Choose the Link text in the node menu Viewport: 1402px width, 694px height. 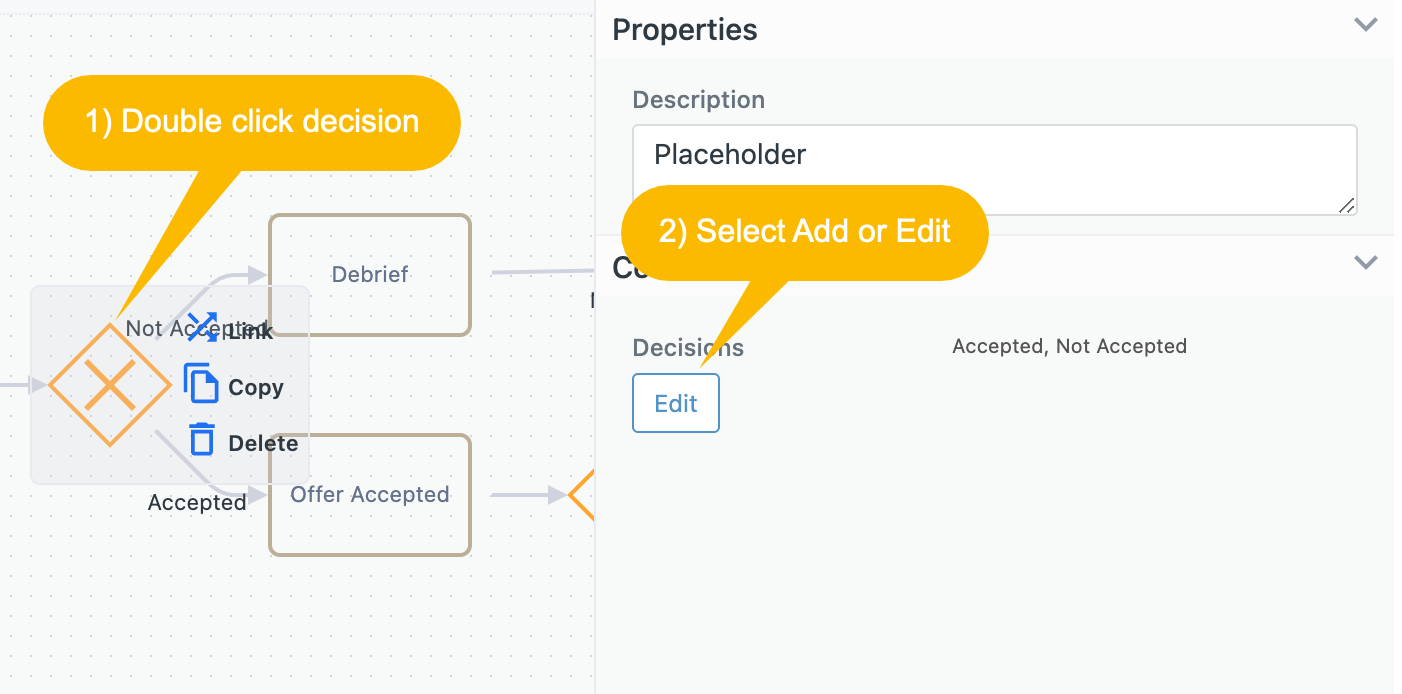coord(250,331)
